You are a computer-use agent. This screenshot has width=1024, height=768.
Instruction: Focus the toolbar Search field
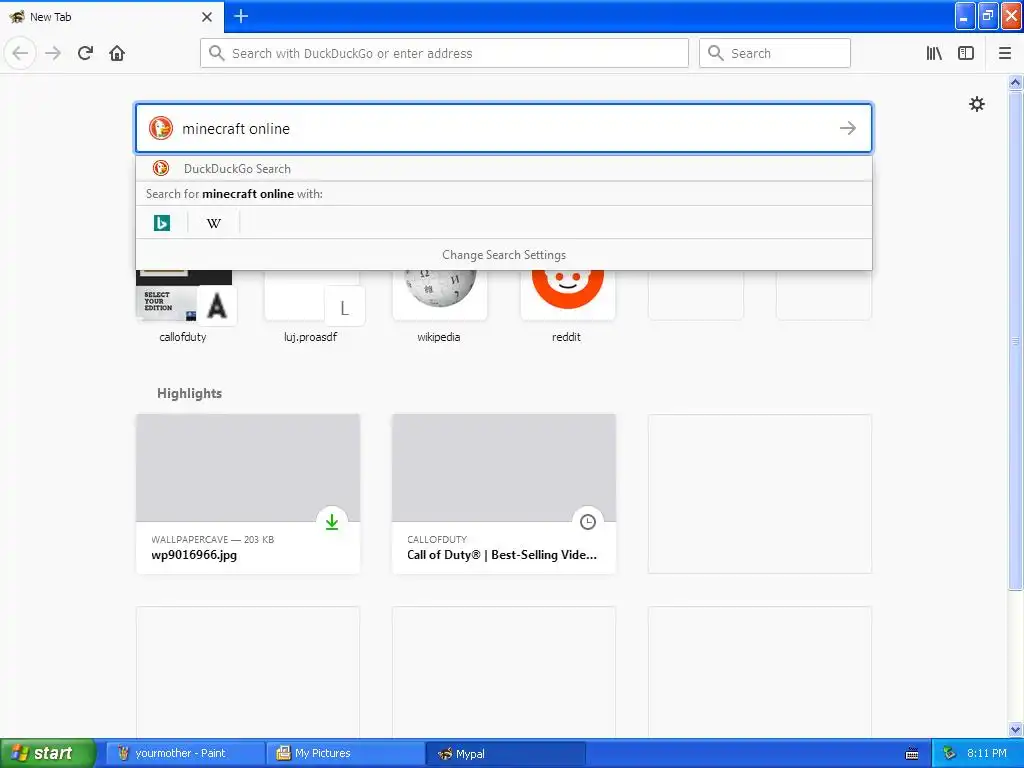[775, 53]
